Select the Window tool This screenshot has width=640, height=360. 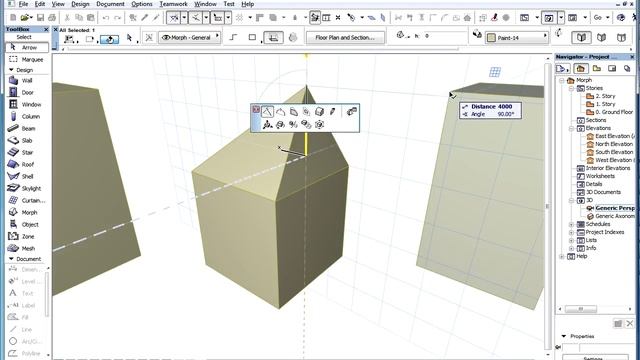tap(27, 104)
